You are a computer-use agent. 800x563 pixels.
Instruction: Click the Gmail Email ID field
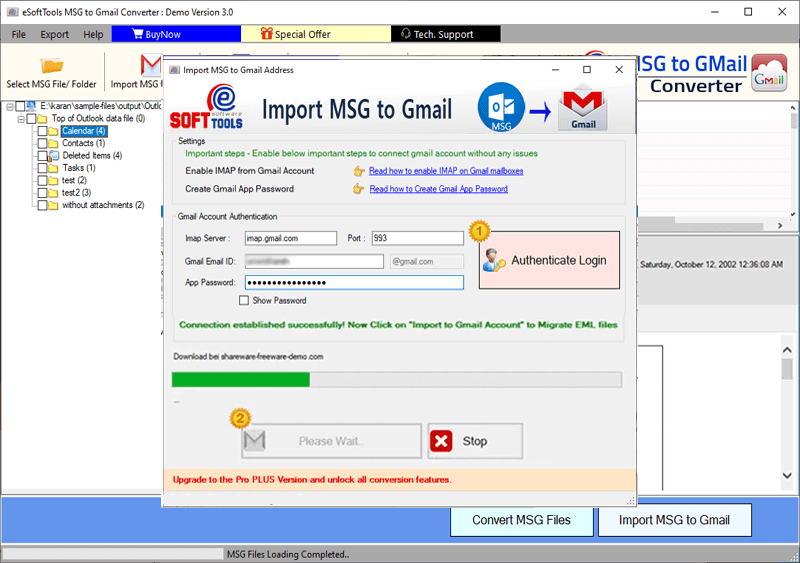[314, 261]
